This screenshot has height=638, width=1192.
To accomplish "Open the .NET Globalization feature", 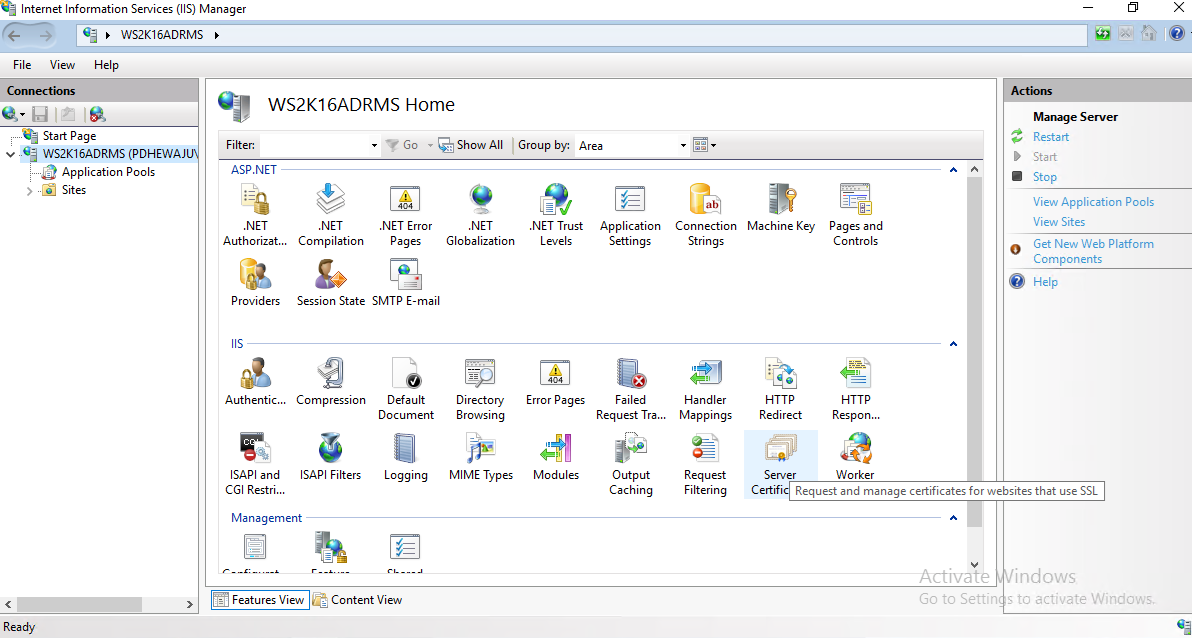I will (x=480, y=216).
